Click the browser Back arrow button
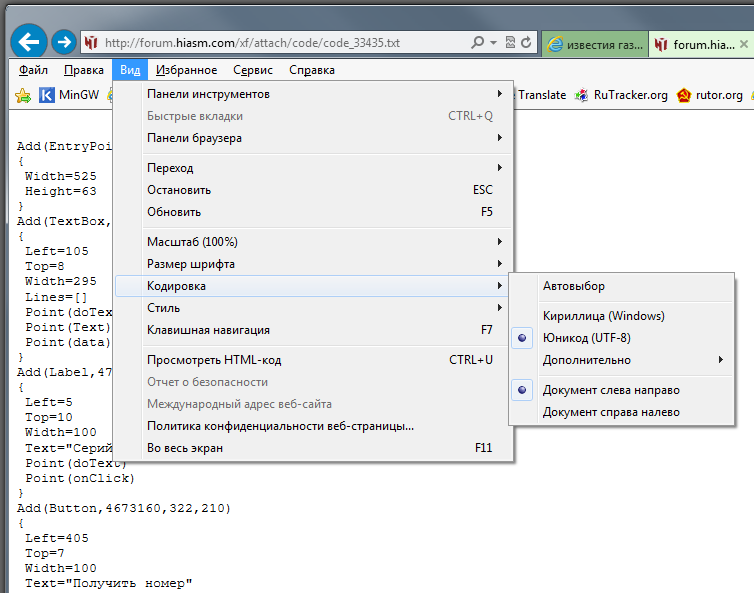This screenshot has height=593, width=754. point(29,42)
